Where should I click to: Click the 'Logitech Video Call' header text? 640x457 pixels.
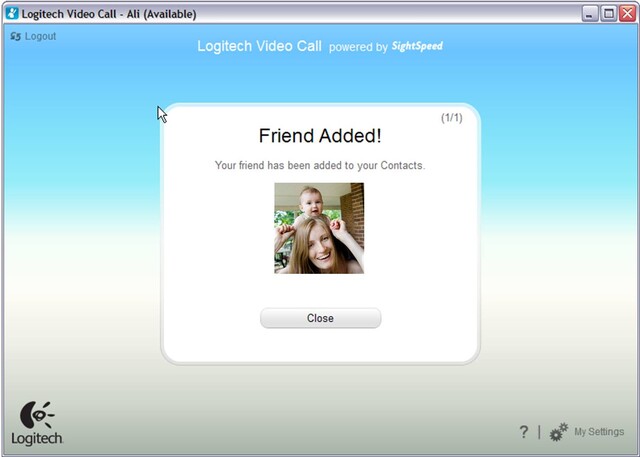click(x=260, y=46)
